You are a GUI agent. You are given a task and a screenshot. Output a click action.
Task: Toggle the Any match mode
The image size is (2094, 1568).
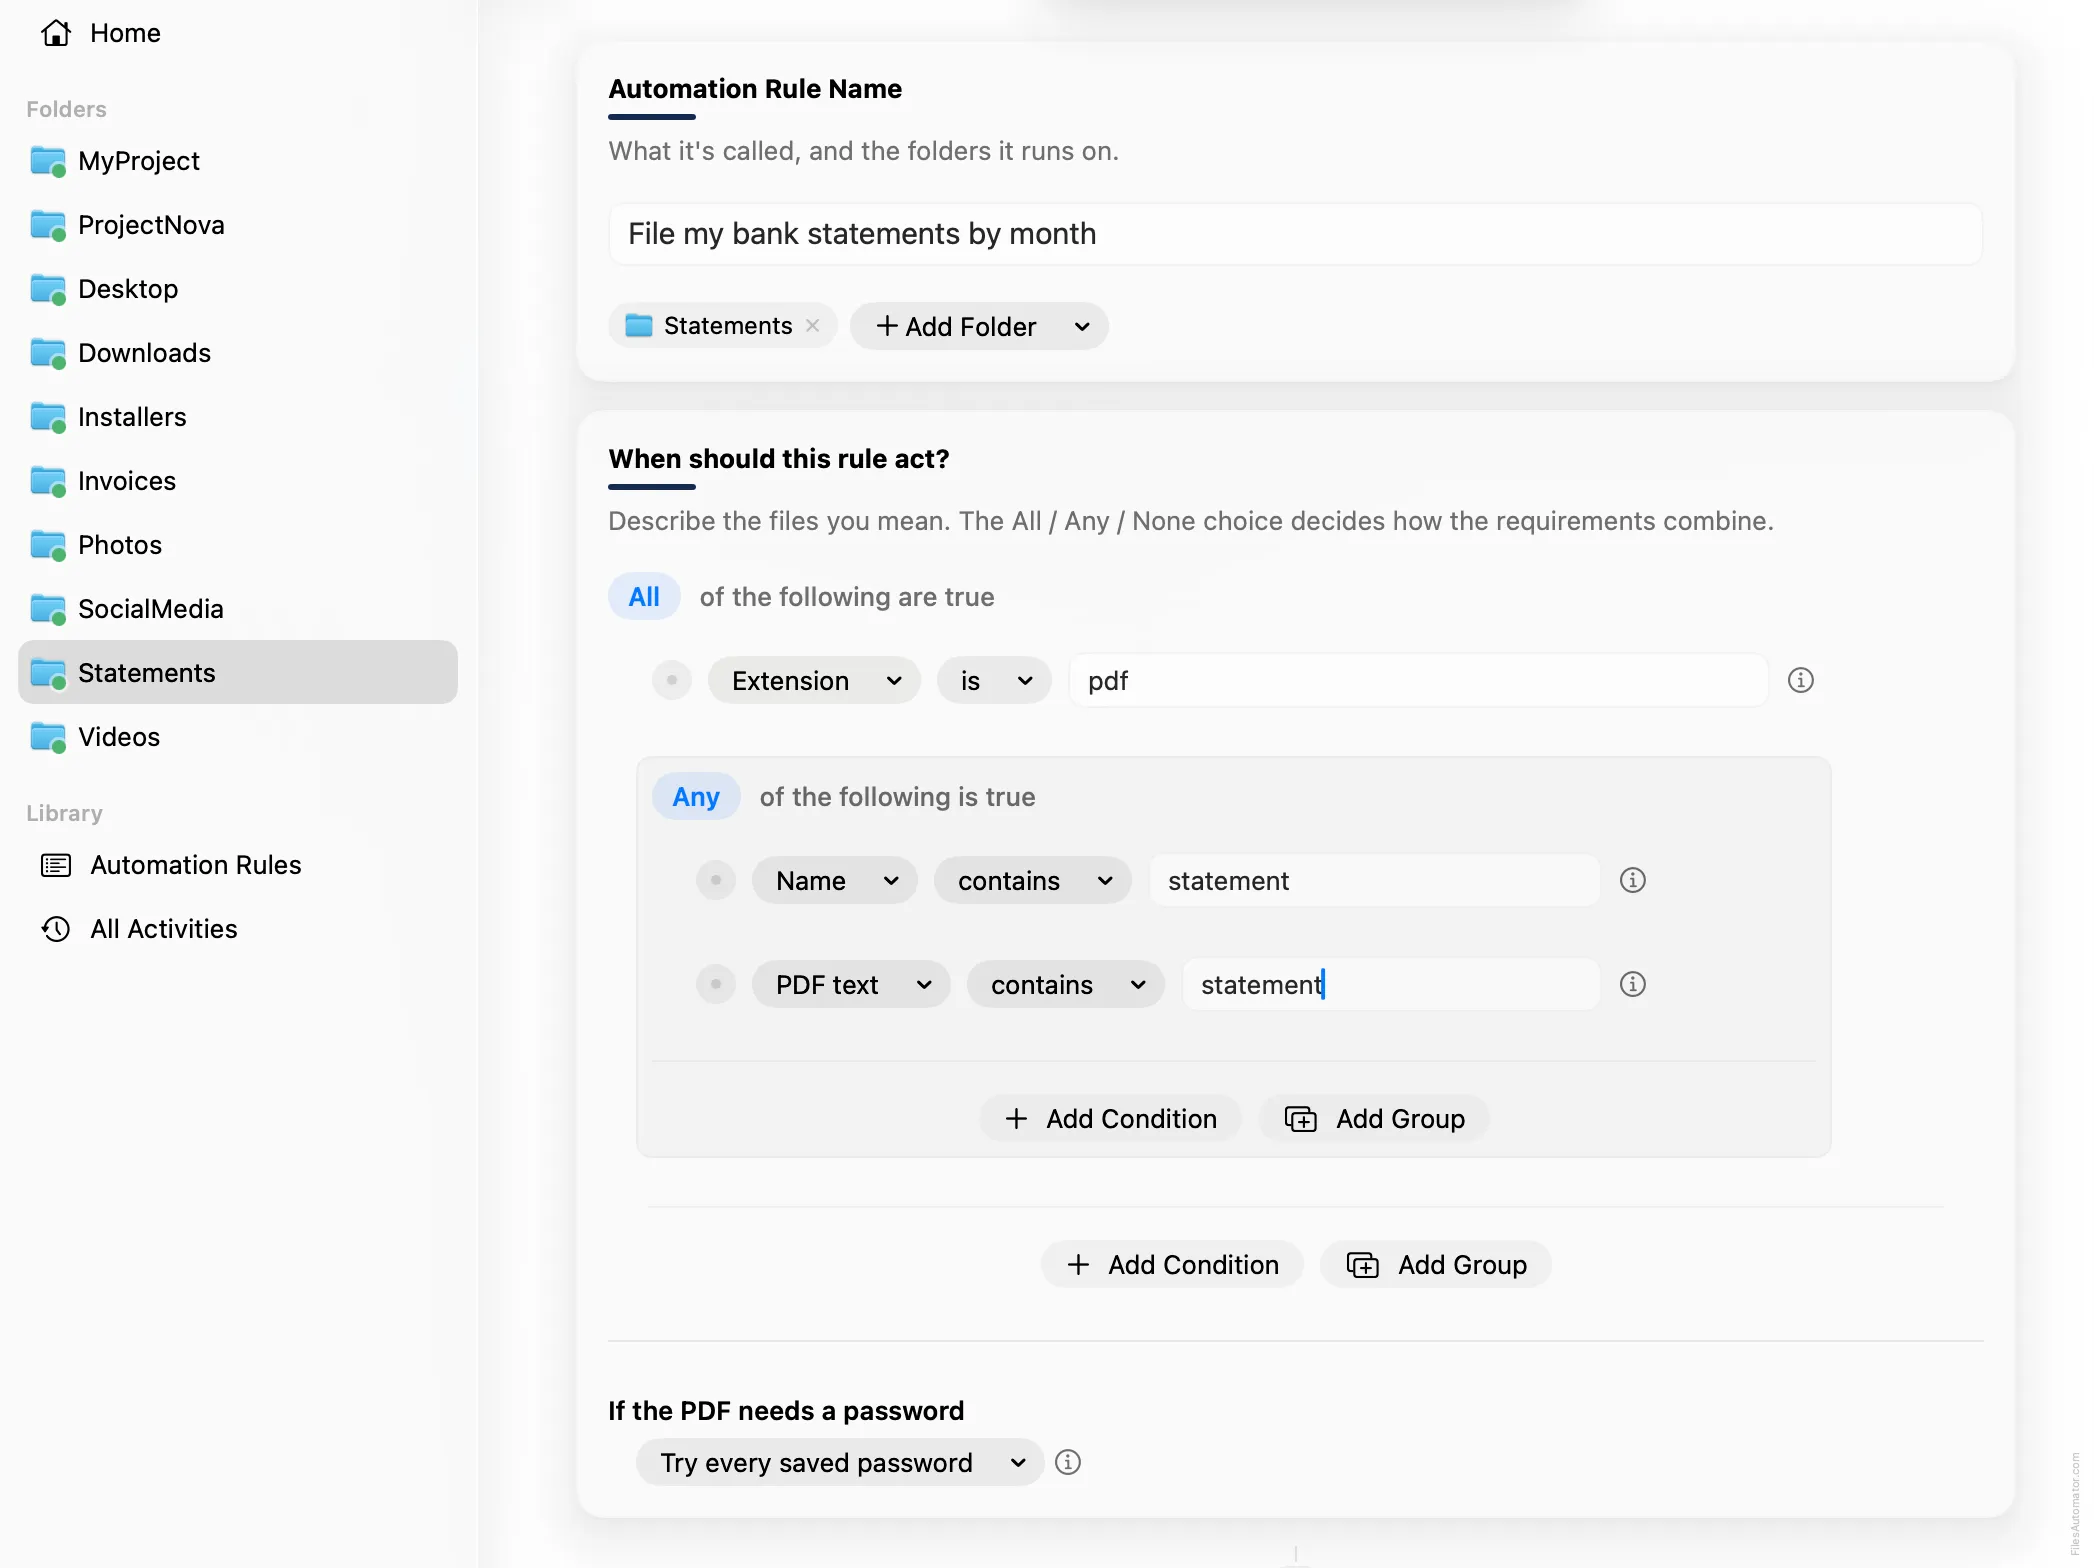pyautogui.click(x=696, y=797)
